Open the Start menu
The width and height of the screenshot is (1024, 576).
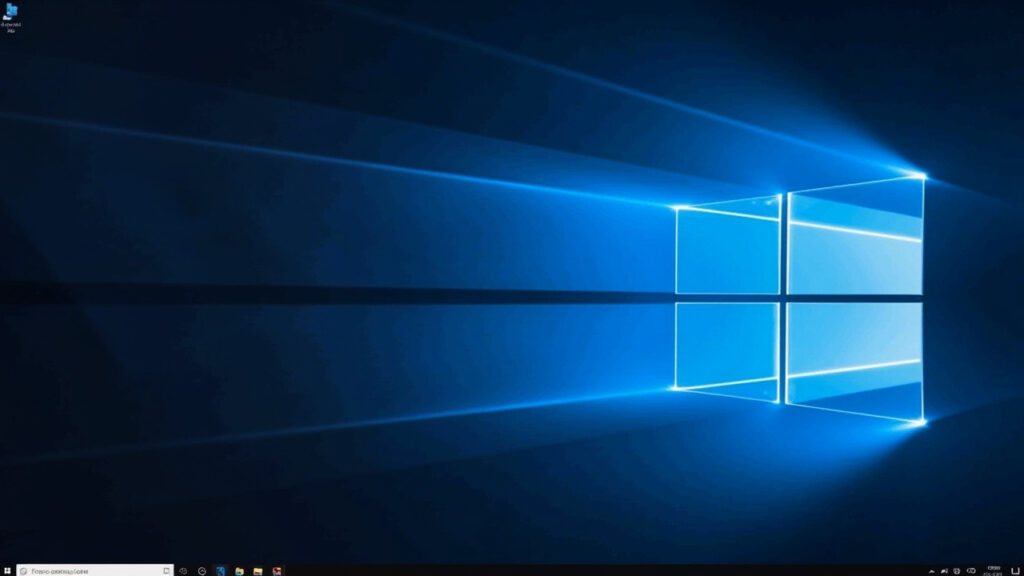(8, 568)
